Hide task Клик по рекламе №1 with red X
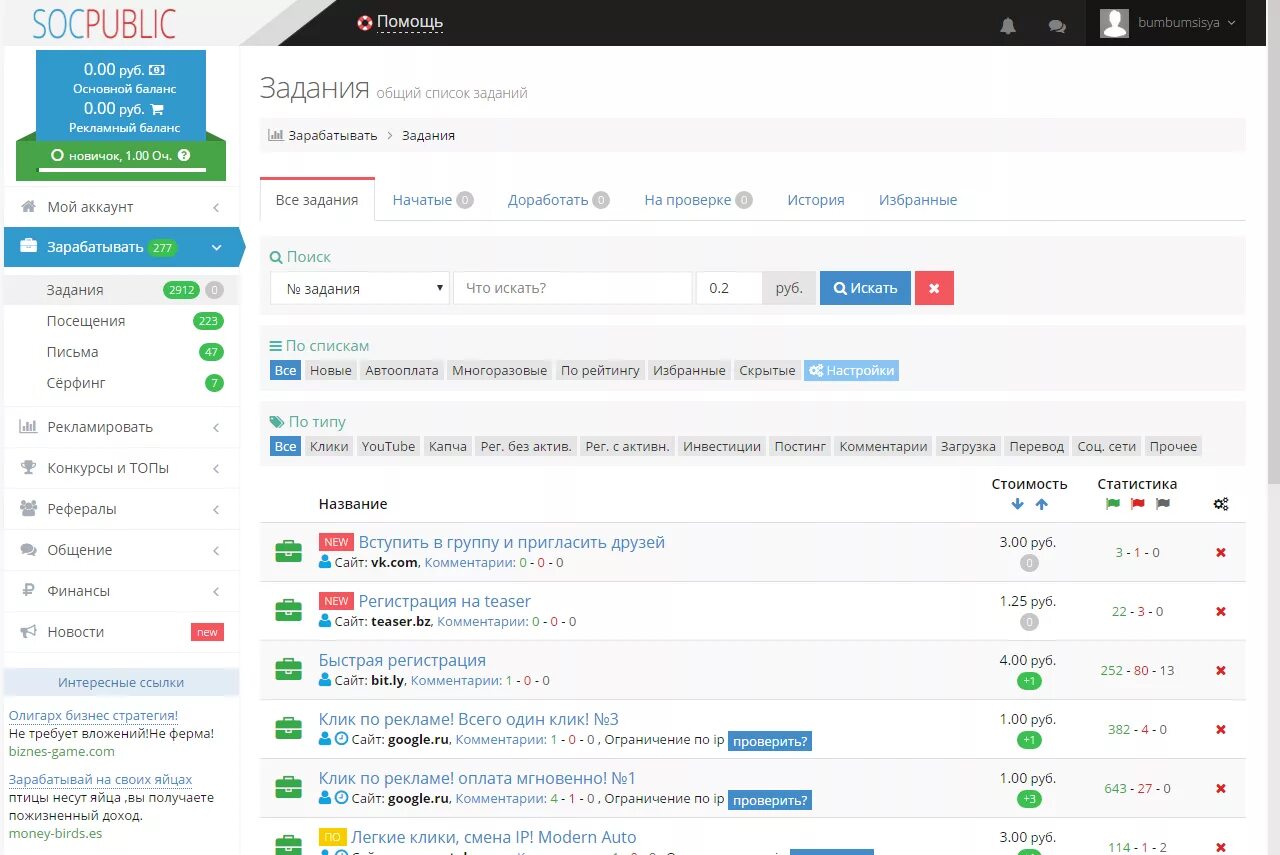The height and width of the screenshot is (855, 1280). point(1221,788)
